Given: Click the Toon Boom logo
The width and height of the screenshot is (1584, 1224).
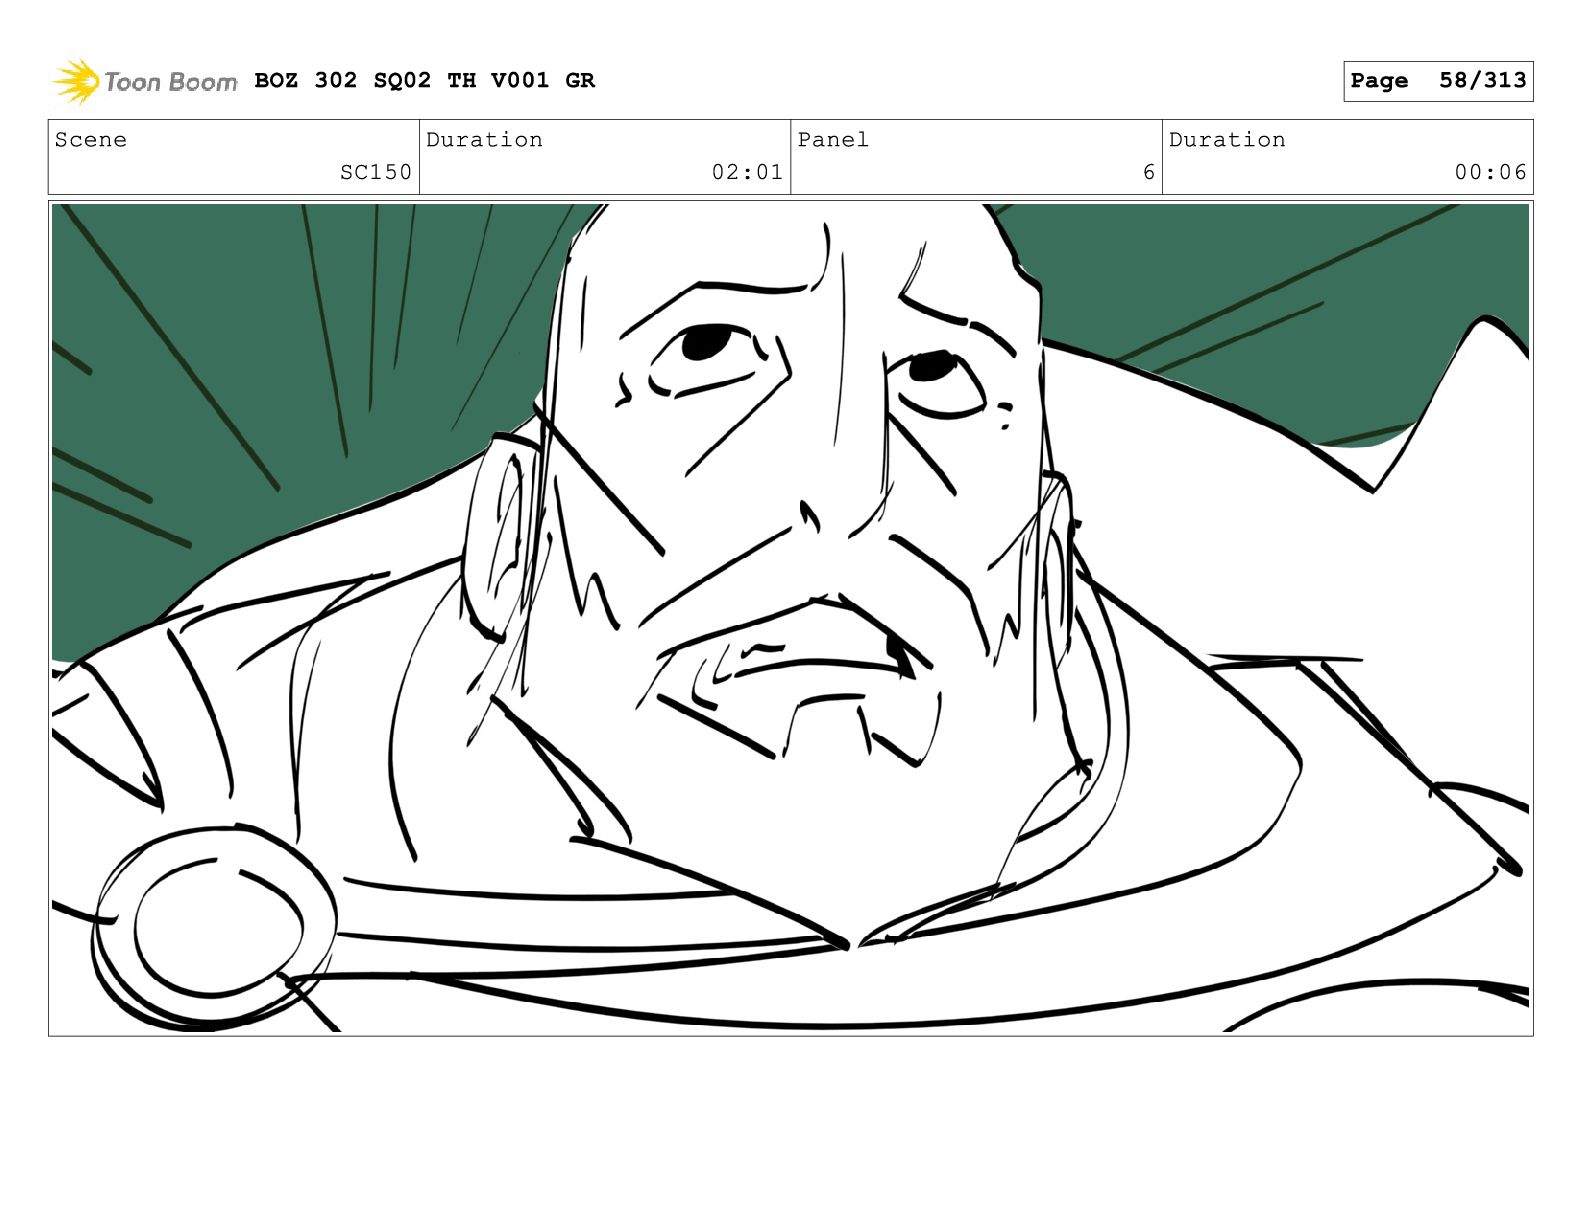Looking at the screenshot, I should 144,81.
